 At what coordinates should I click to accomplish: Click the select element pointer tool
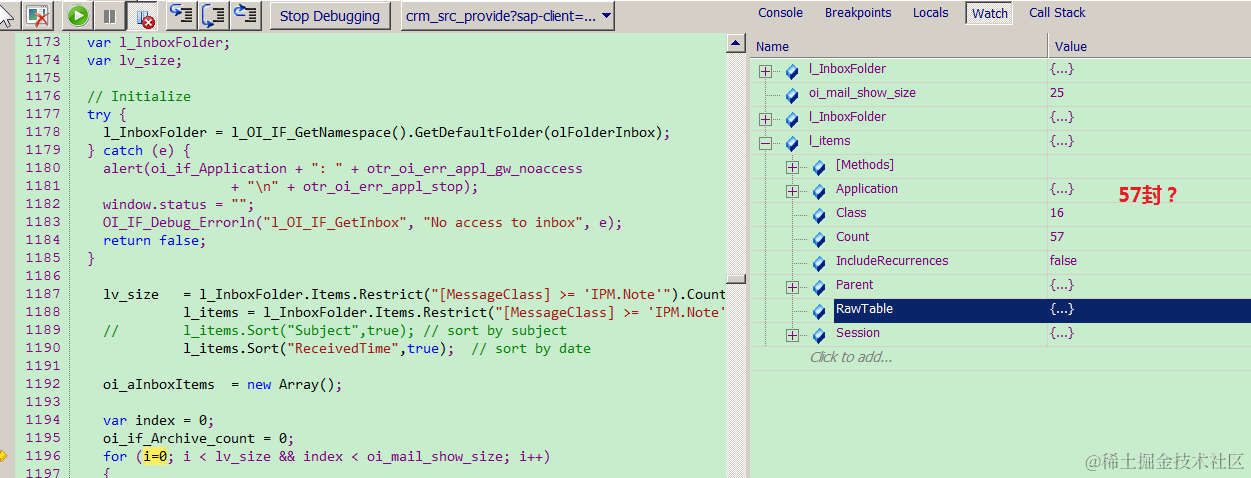pyautogui.click(x=8, y=16)
